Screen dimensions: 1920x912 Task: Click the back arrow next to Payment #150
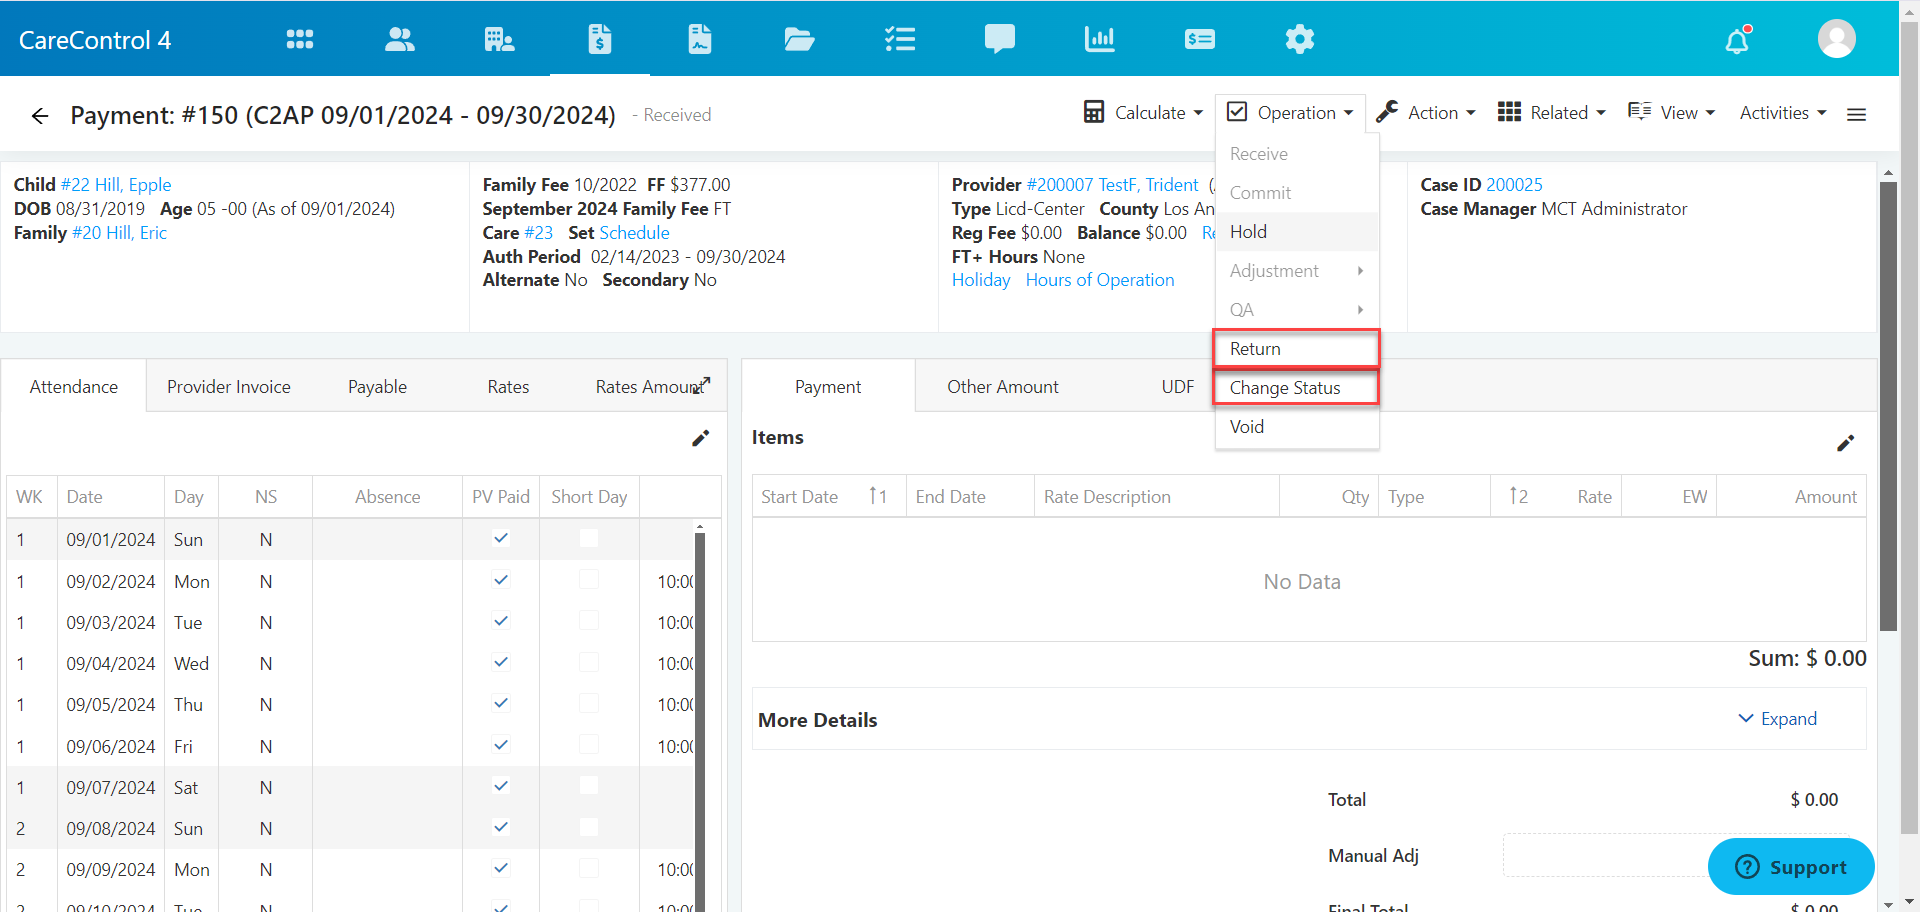tap(39, 115)
